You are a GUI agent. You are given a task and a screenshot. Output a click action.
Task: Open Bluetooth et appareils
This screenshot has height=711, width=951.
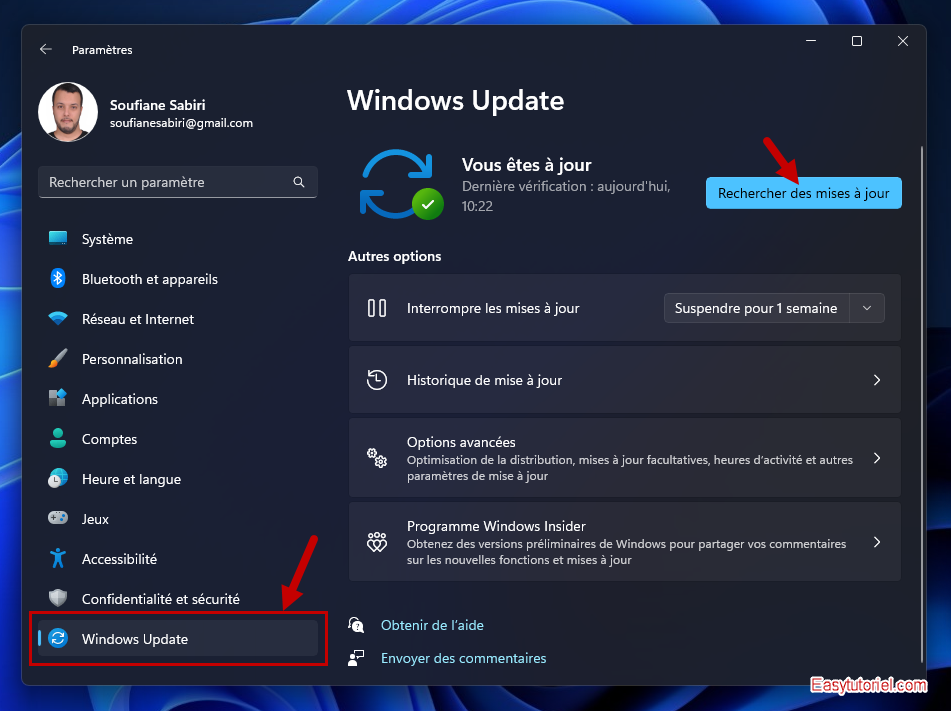[x=178, y=279]
